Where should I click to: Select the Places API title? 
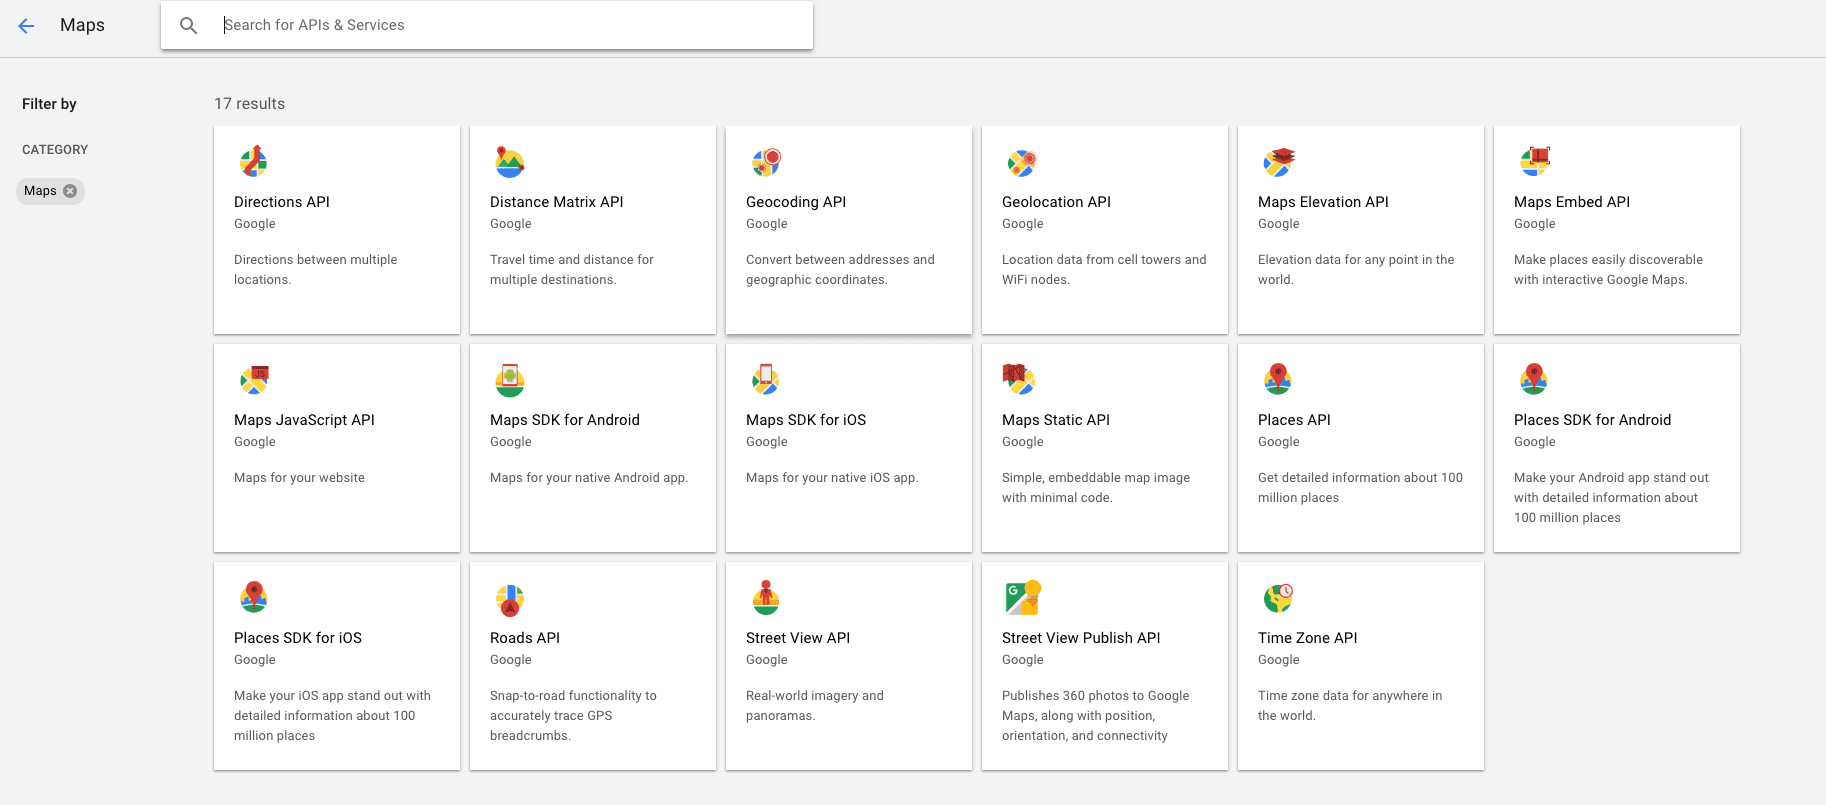(x=1294, y=420)
